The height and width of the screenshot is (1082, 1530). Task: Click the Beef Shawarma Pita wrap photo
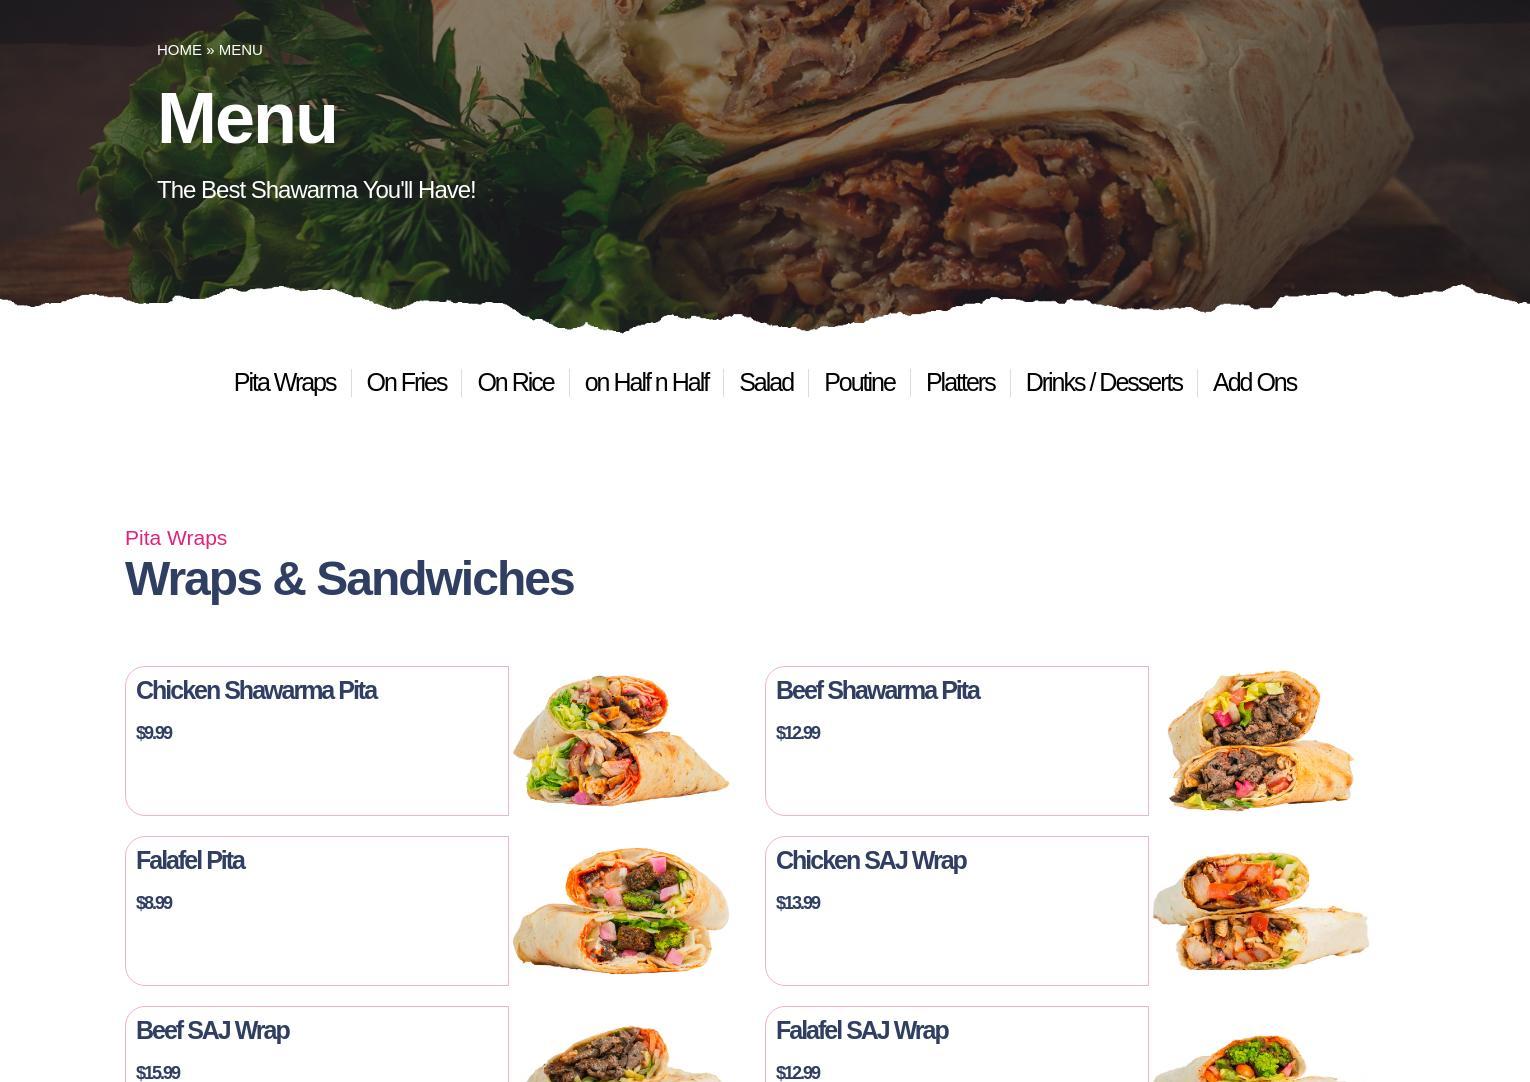click(x=1261, y=740)
